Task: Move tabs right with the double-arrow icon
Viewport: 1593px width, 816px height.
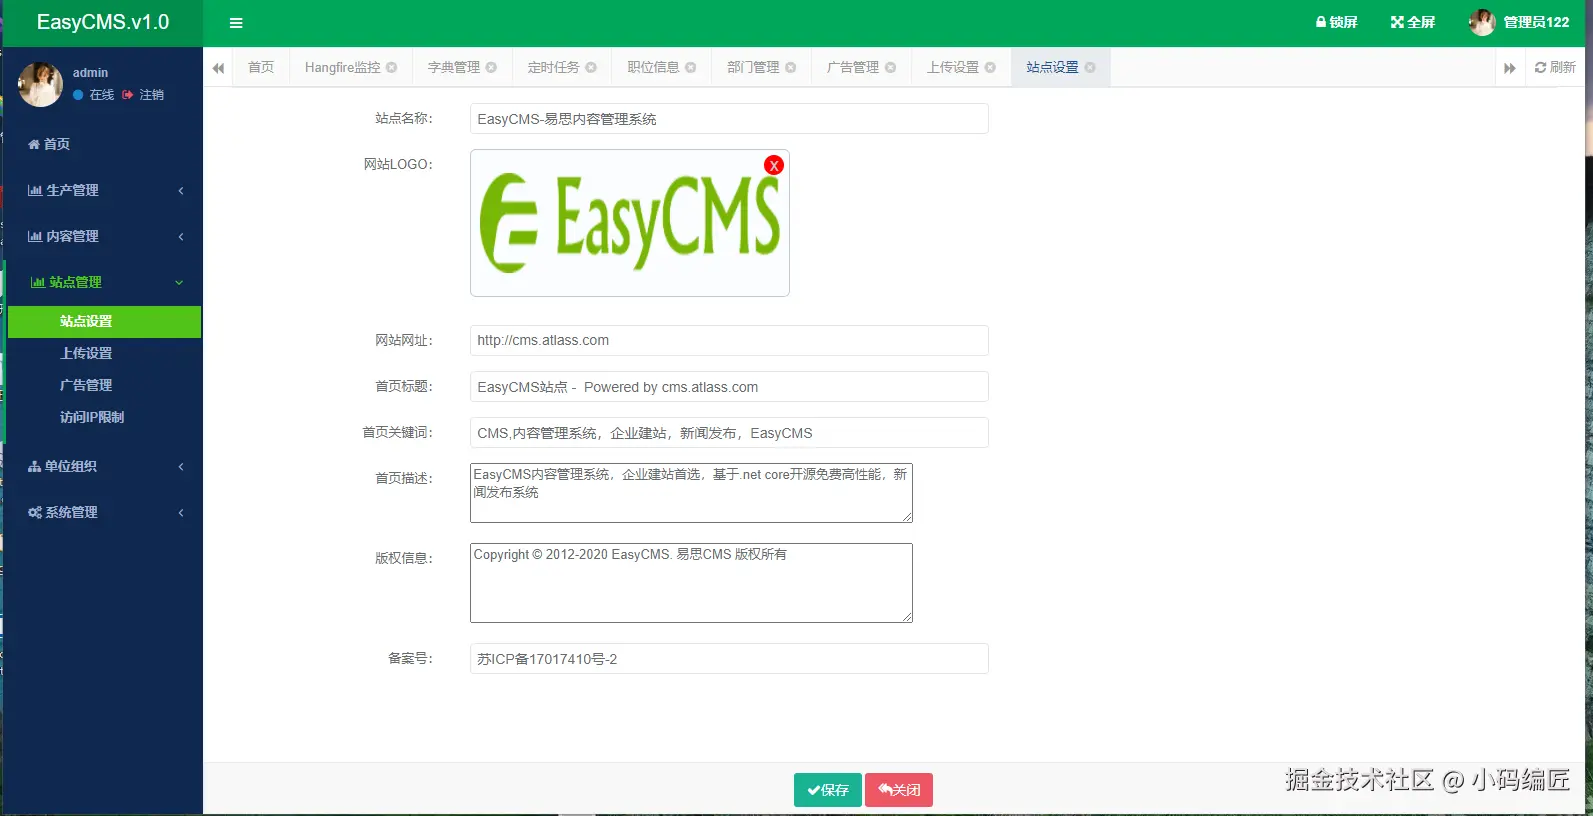Action: click(x=1509, y=68)
